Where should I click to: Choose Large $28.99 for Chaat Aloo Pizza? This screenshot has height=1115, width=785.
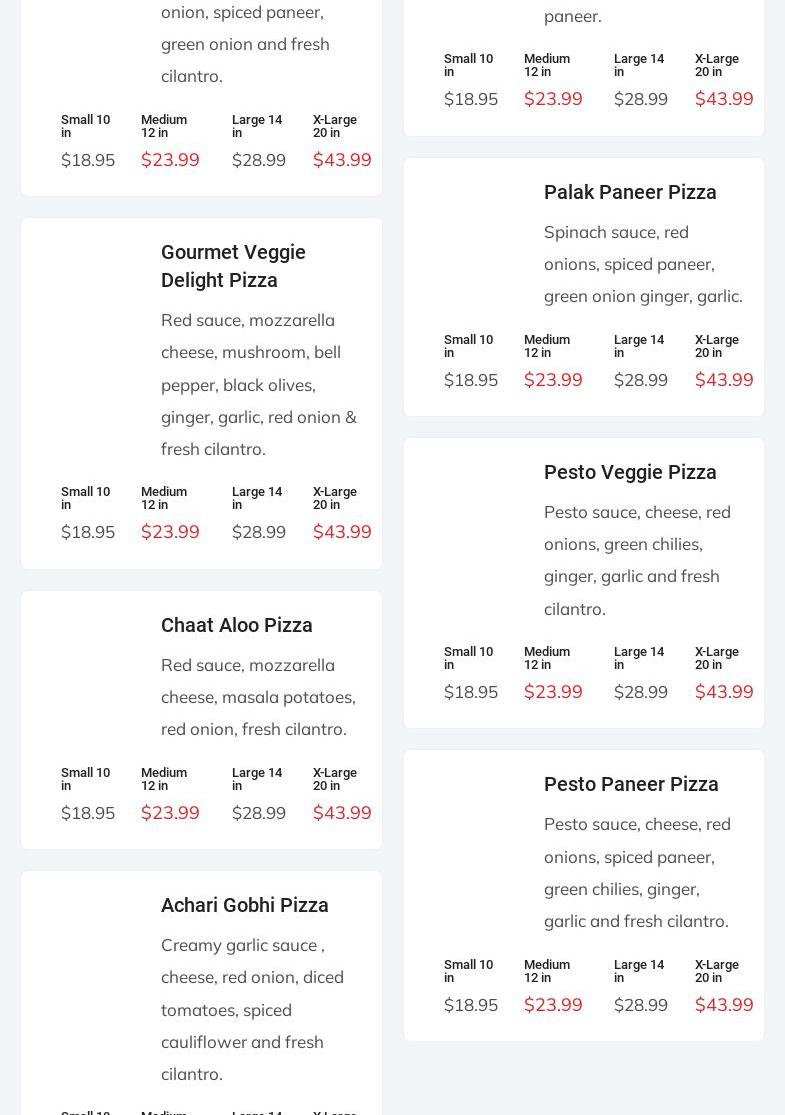click(259, 812)
